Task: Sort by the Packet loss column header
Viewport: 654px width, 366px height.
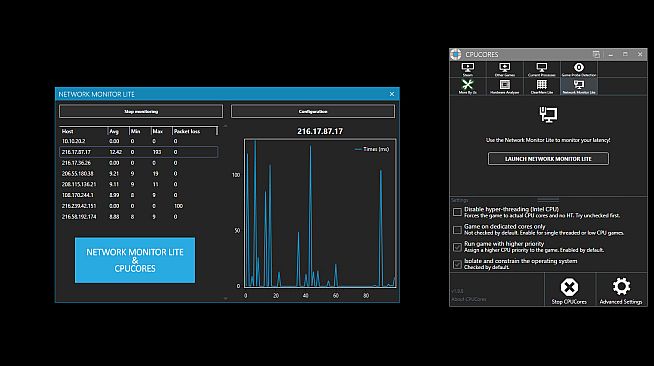Action: tap(195, 131)
